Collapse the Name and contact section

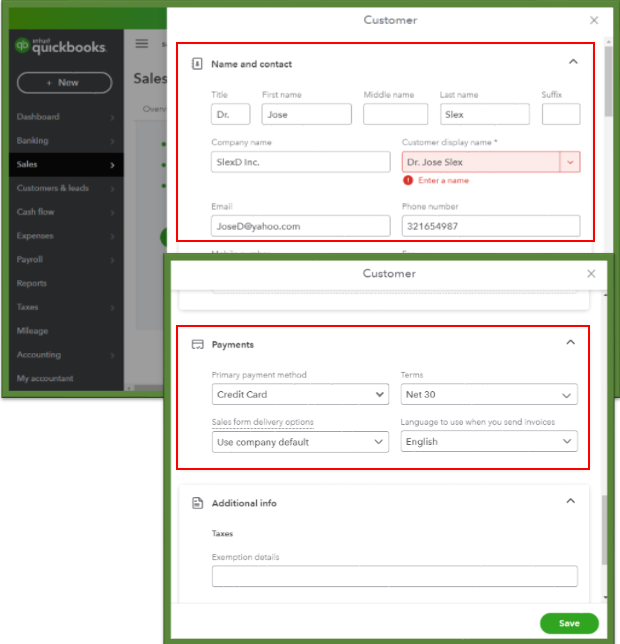click(x=573, y=62)
